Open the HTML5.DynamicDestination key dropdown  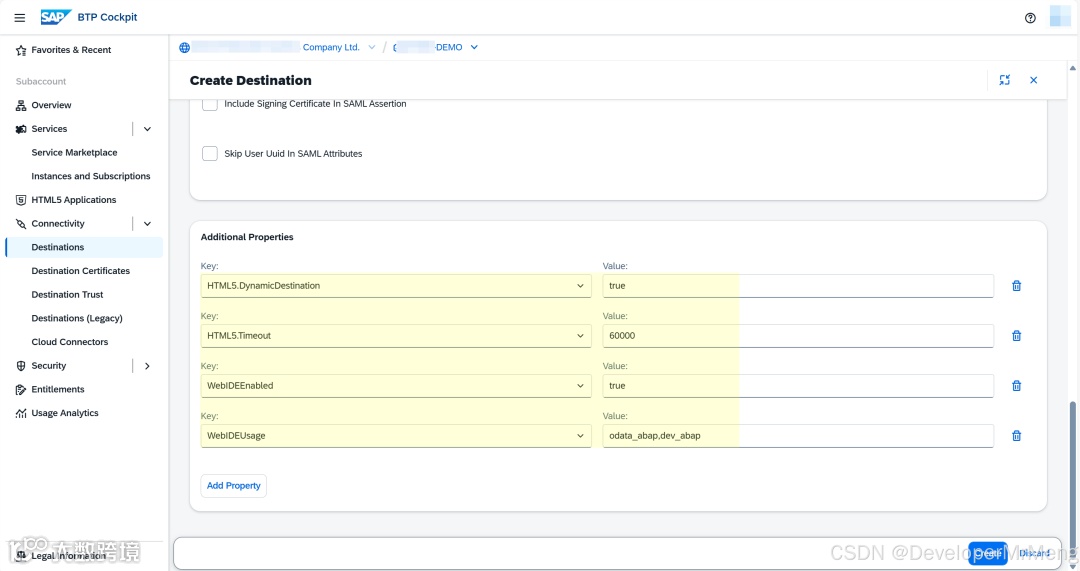pos(581,286)
